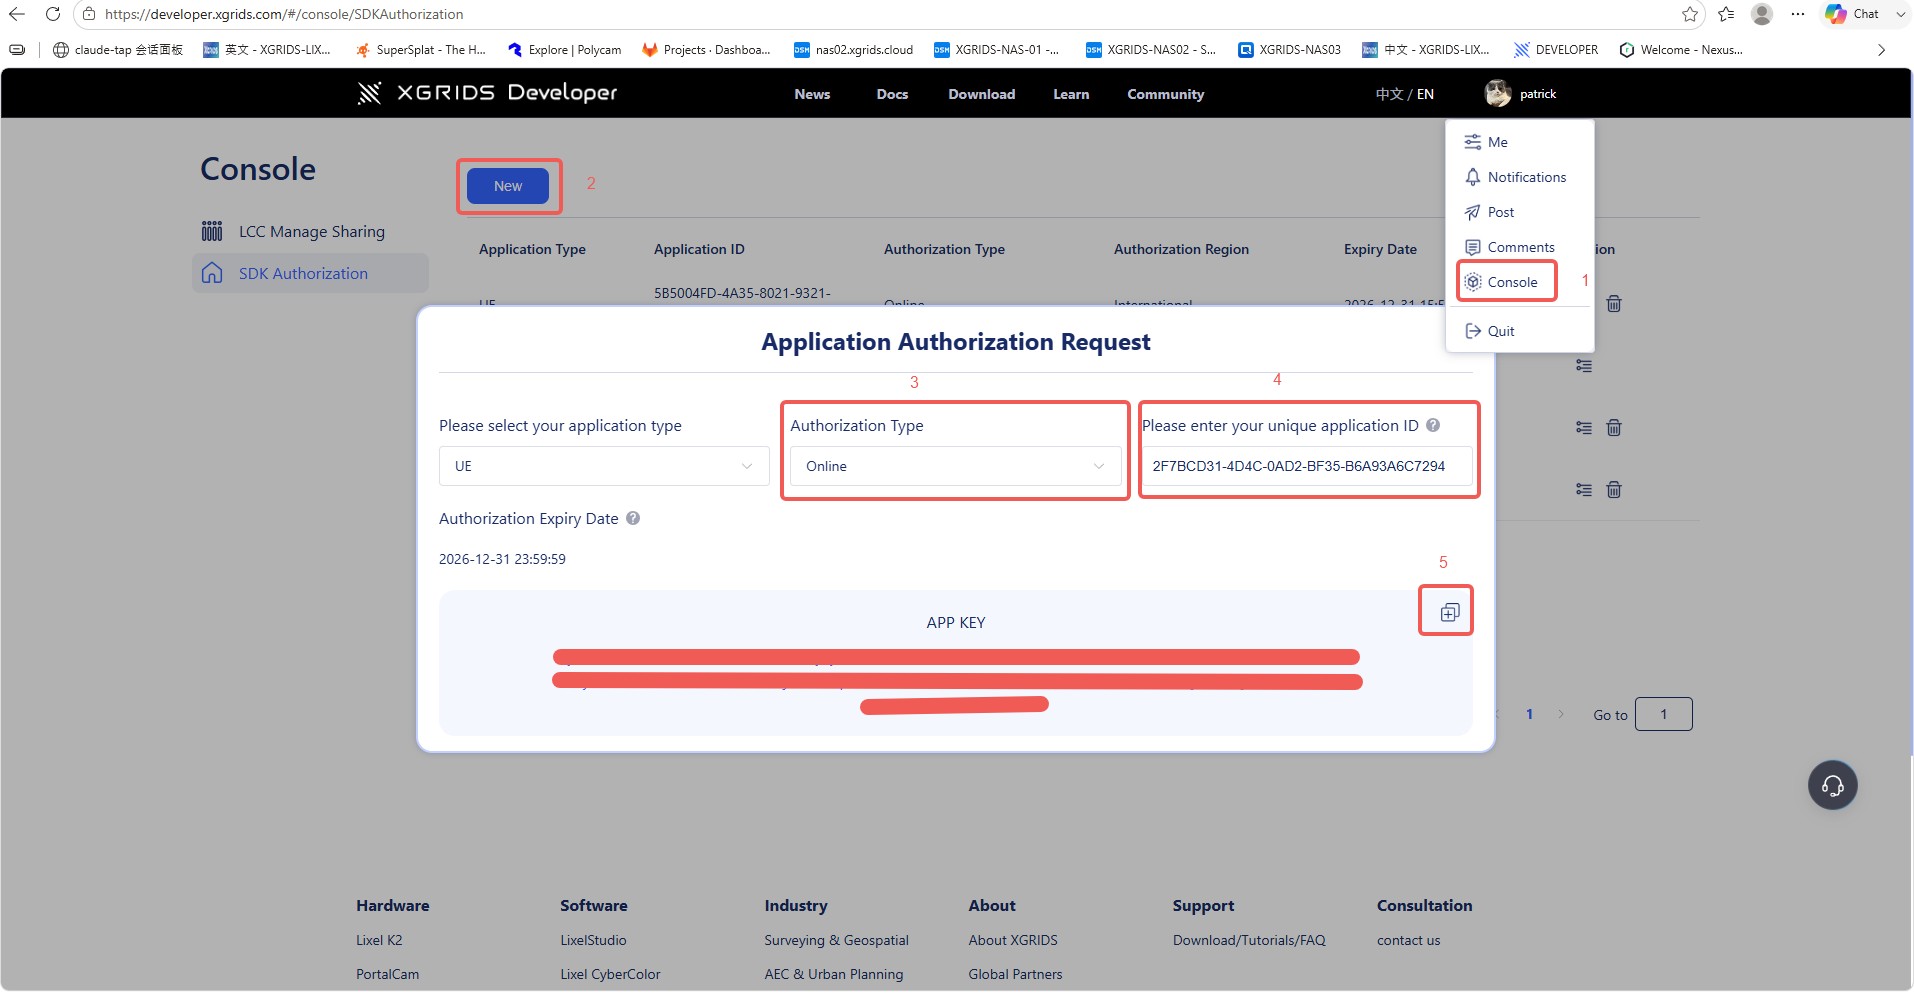Screen dimensions: 1914x994
Task: Click the XGRIDS Developer logo
Action: tap(487, 93)
